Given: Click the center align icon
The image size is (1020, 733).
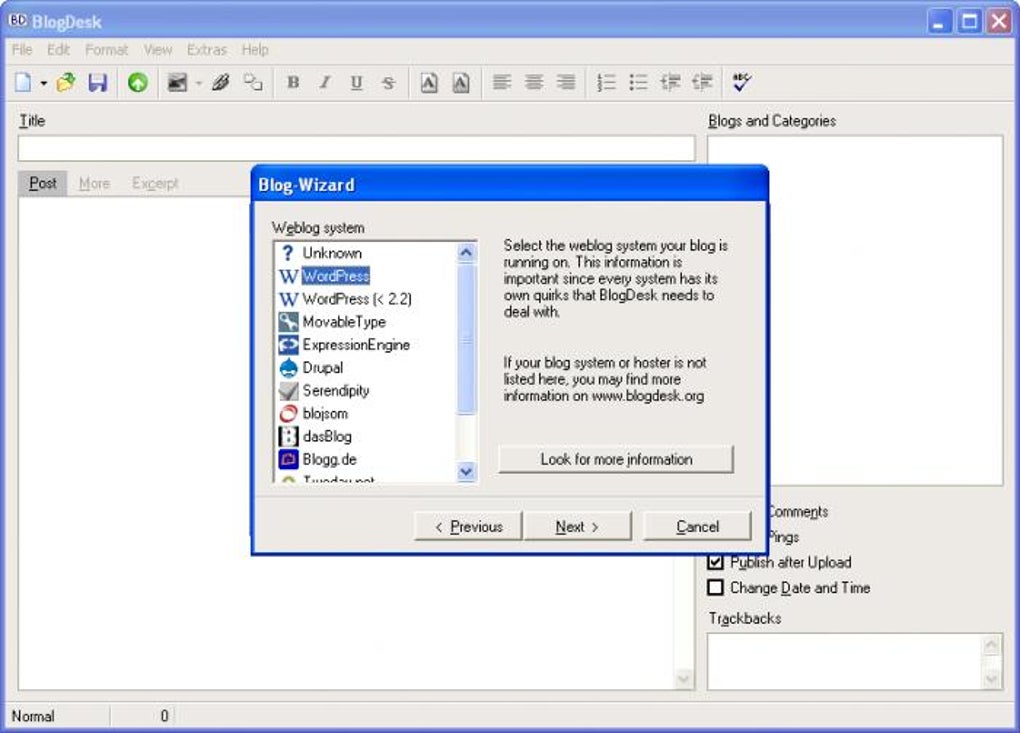Looking at the screenshot, I should 534,83.
